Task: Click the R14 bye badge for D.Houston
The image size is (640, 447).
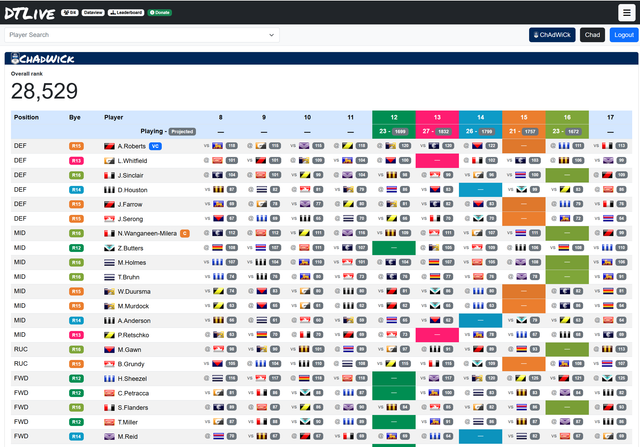Action: 76,189
